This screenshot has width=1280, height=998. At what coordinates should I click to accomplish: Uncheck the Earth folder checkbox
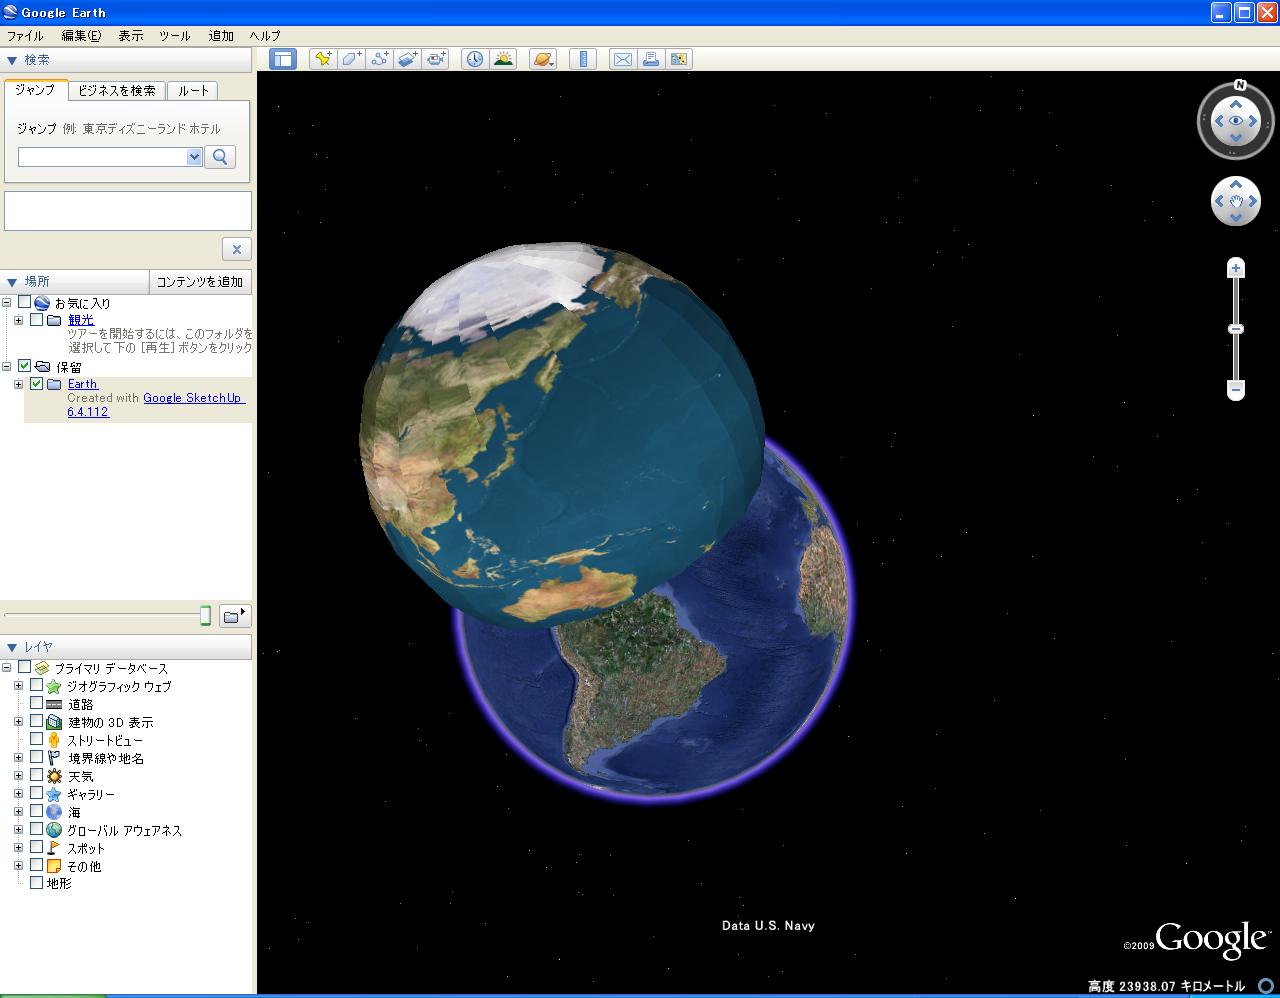pyautogui.click(x=37, y=384)
